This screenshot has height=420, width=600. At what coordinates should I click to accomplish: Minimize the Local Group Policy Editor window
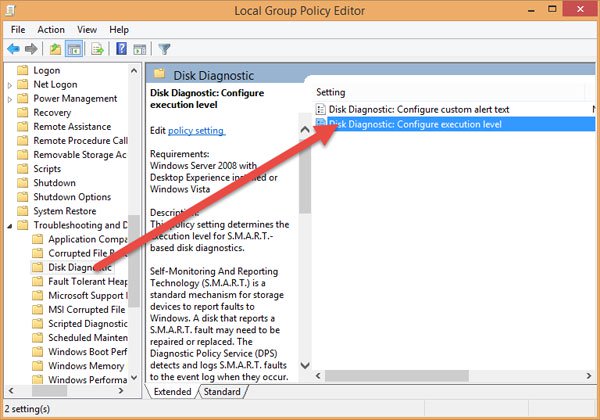pos(531,10)
